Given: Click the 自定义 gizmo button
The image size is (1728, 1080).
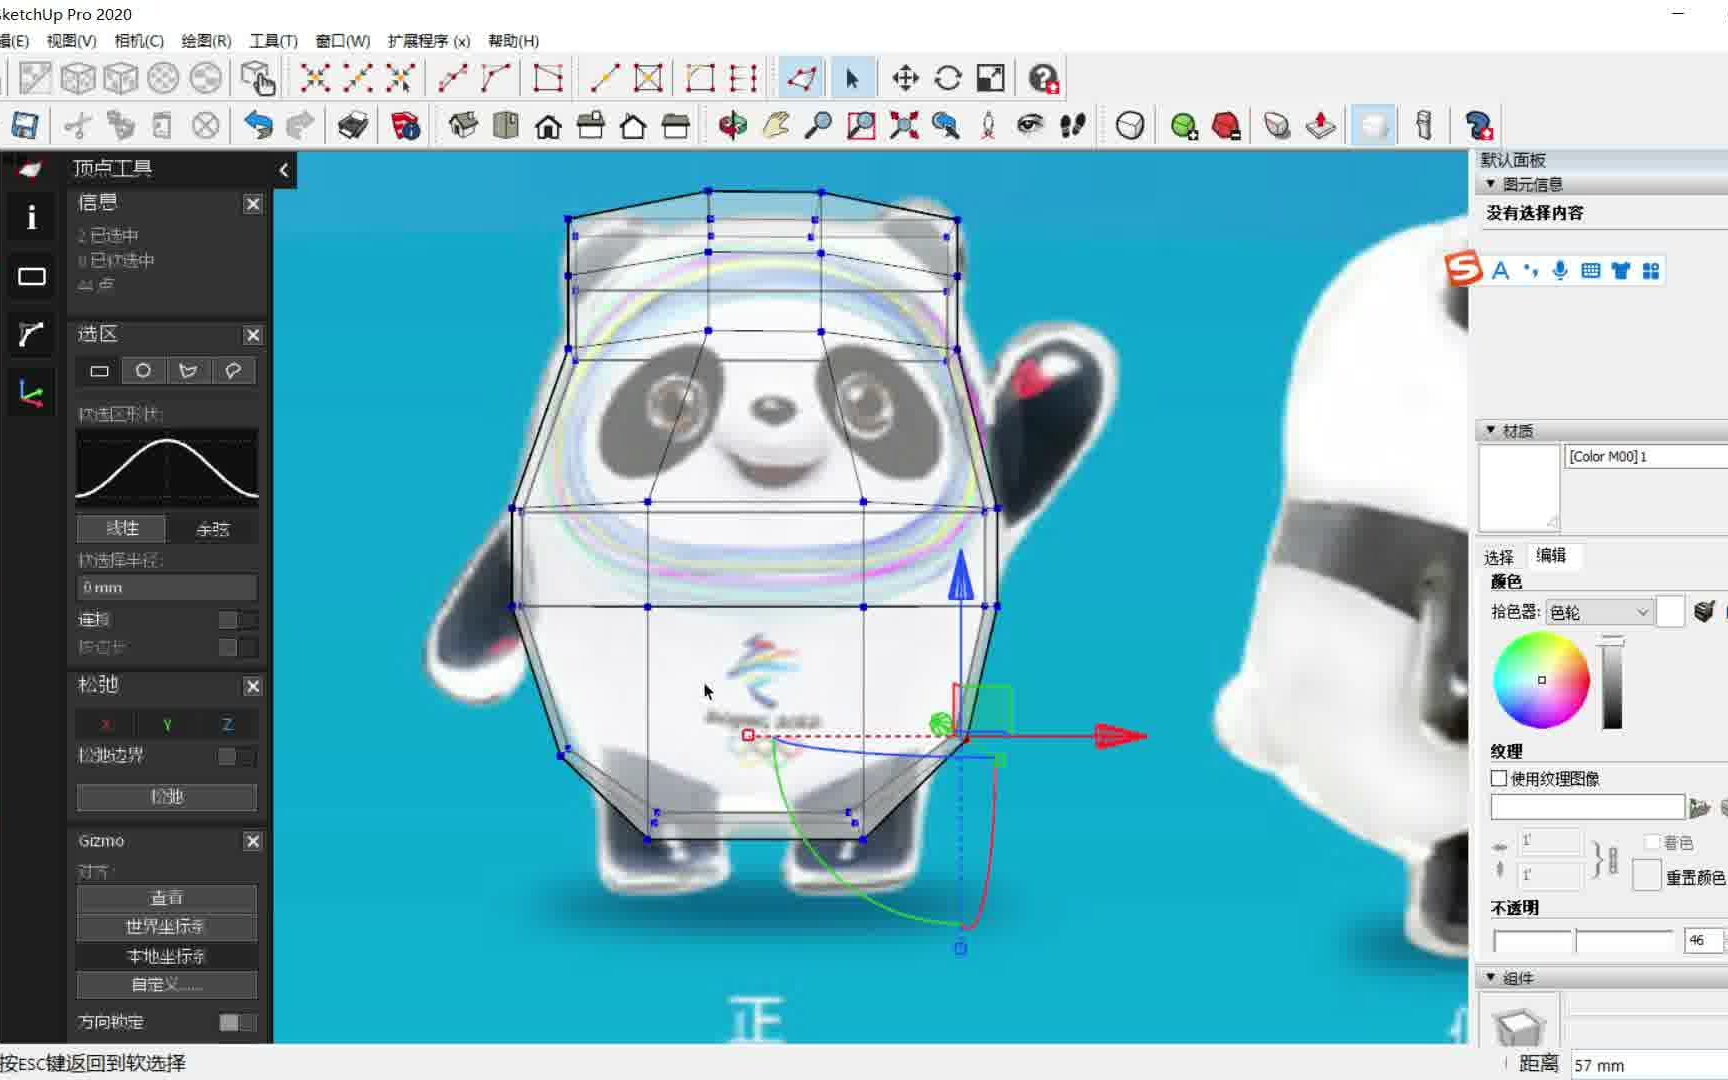Looking at the screenshot, I should tap(167, 985).
